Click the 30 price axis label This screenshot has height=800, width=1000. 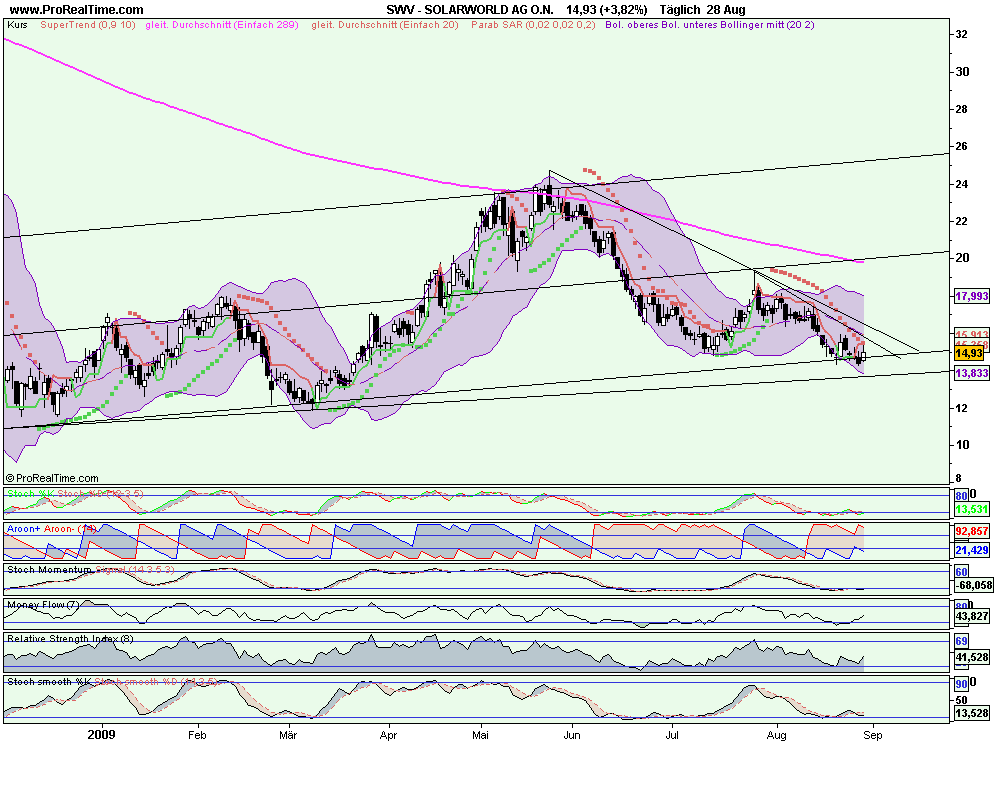click(x=962, y=72)
